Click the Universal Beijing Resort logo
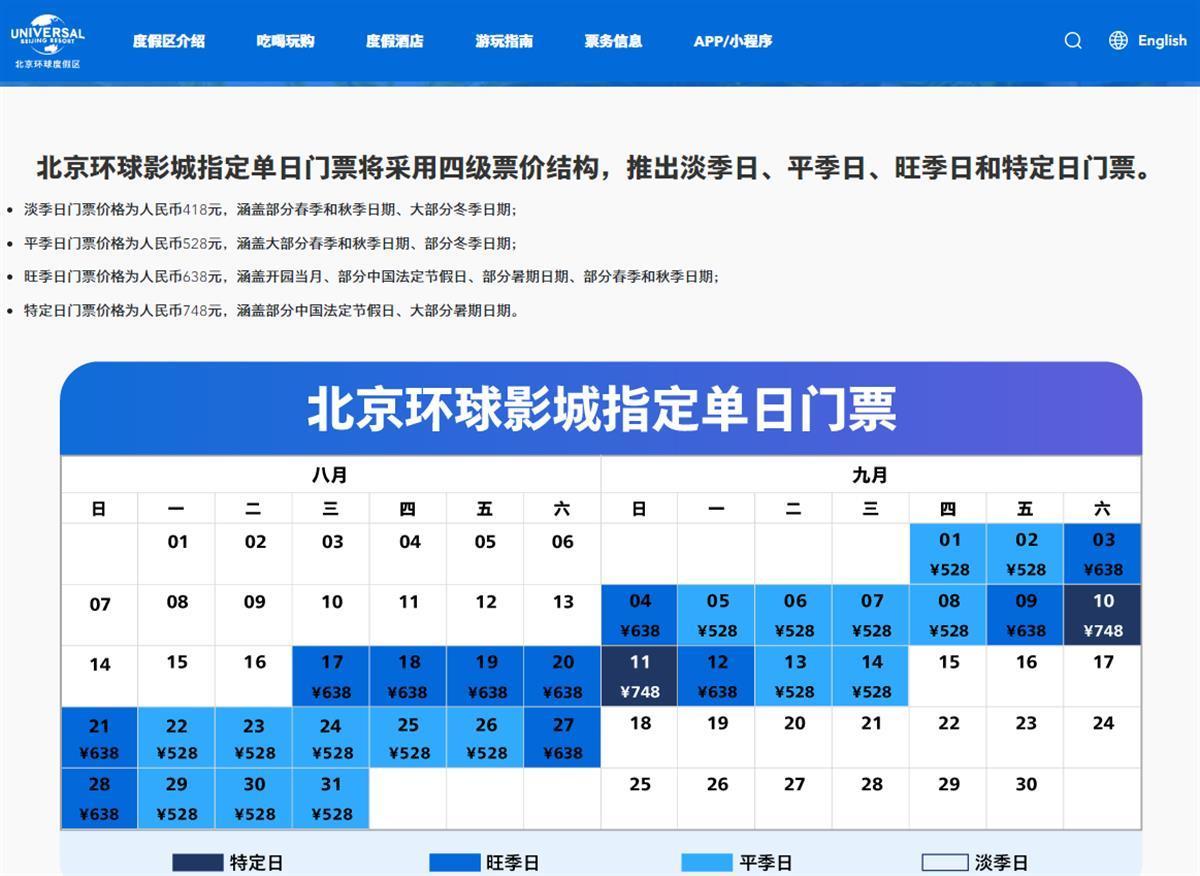The height and width of the screenshot is (876, 1200). click(47, 41)
